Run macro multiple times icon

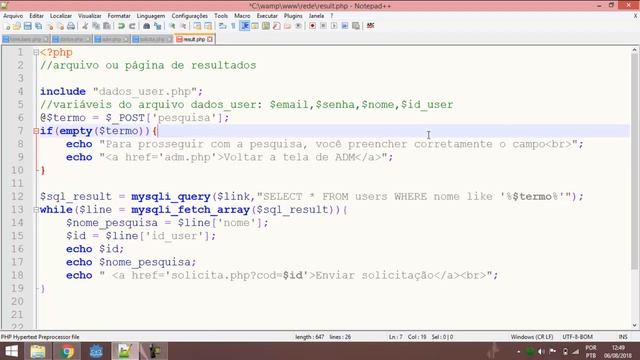tap(345, 26)
